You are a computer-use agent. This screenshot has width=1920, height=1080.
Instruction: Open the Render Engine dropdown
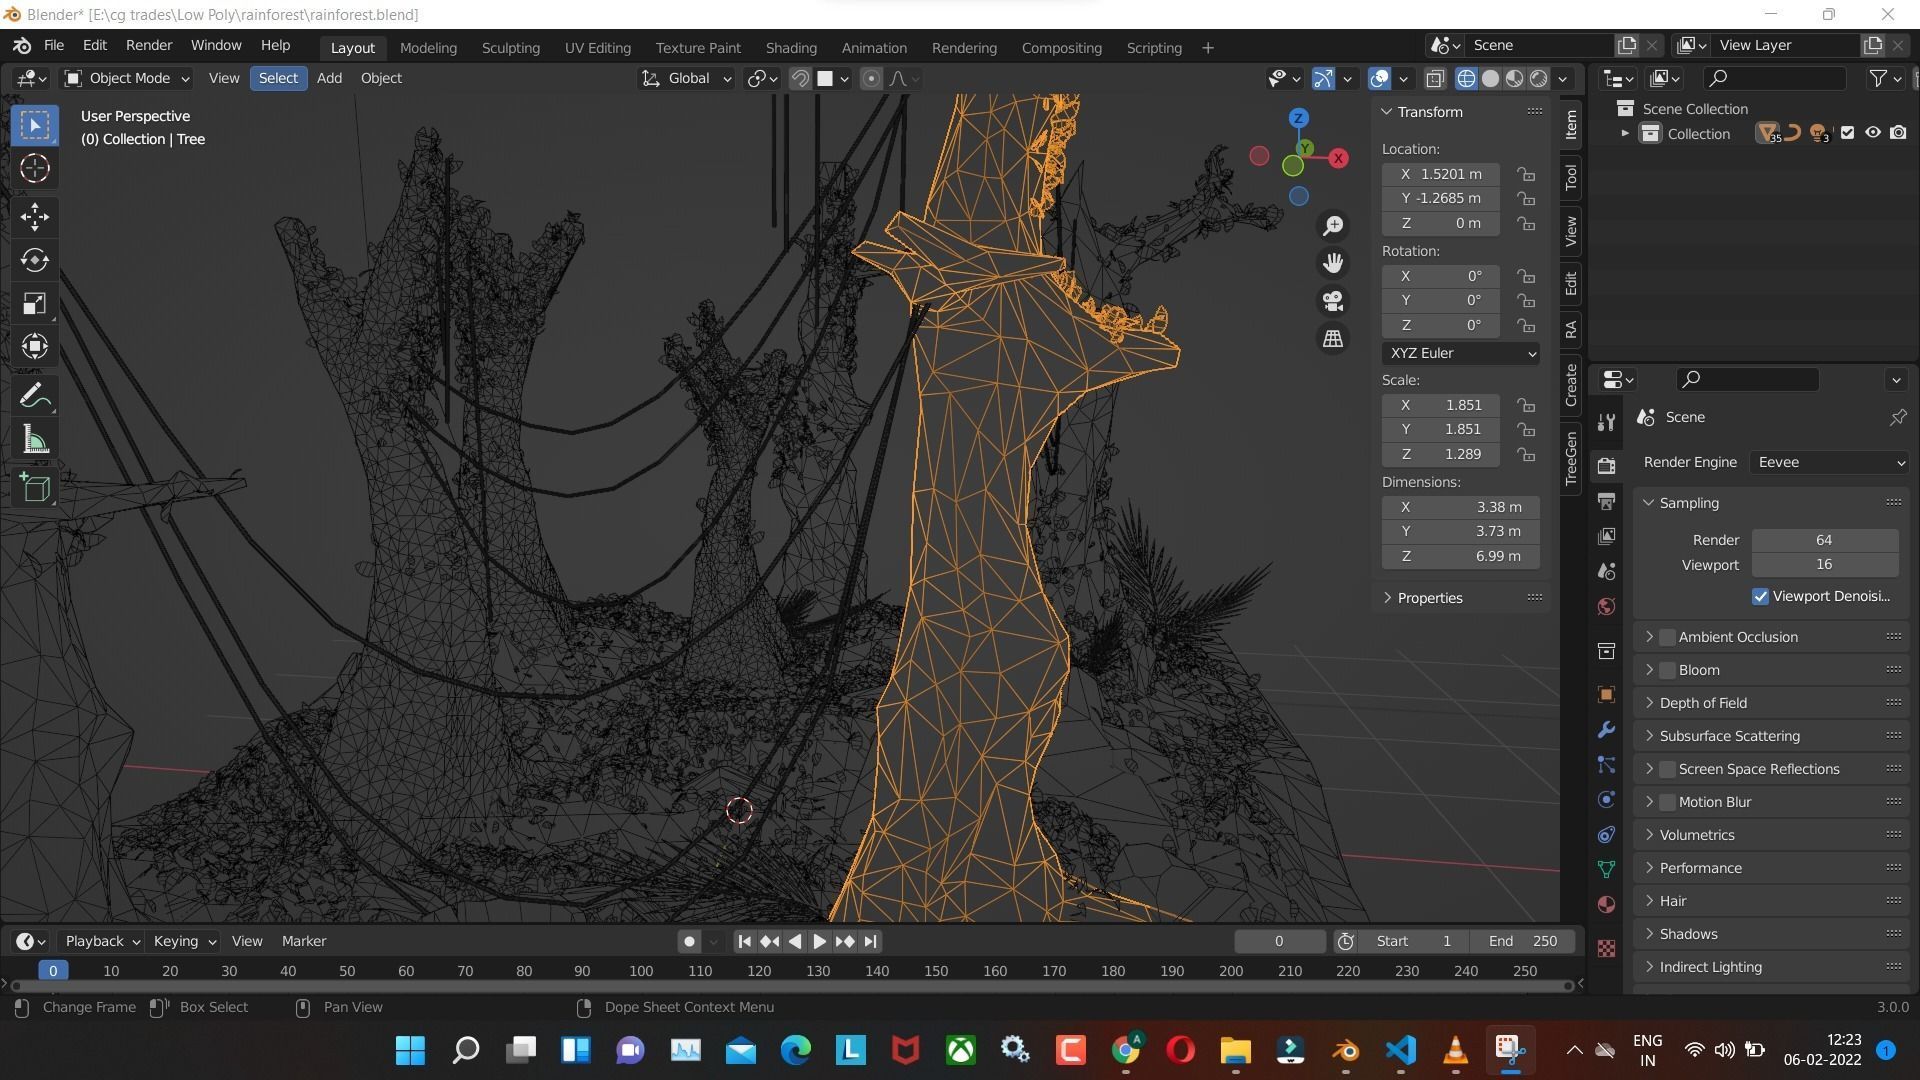pos(1829,462)
